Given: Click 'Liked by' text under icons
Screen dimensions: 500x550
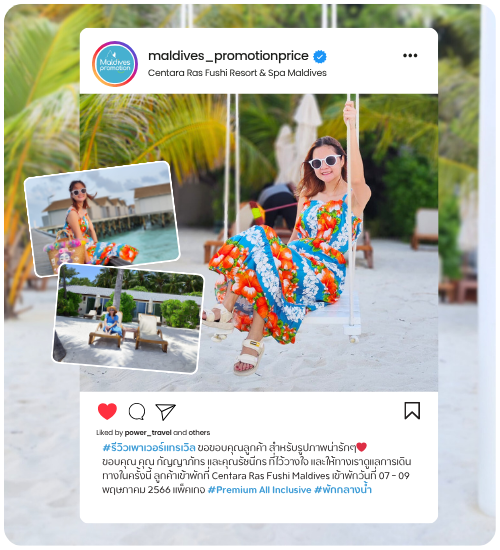Looking at the screenshot, I should [110, 432].
